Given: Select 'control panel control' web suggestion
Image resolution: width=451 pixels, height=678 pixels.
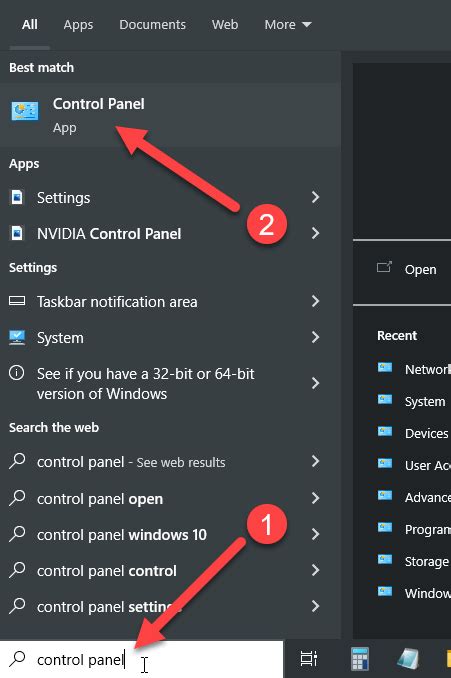Looking at the screenshot, I should click(x=106, y=571).
